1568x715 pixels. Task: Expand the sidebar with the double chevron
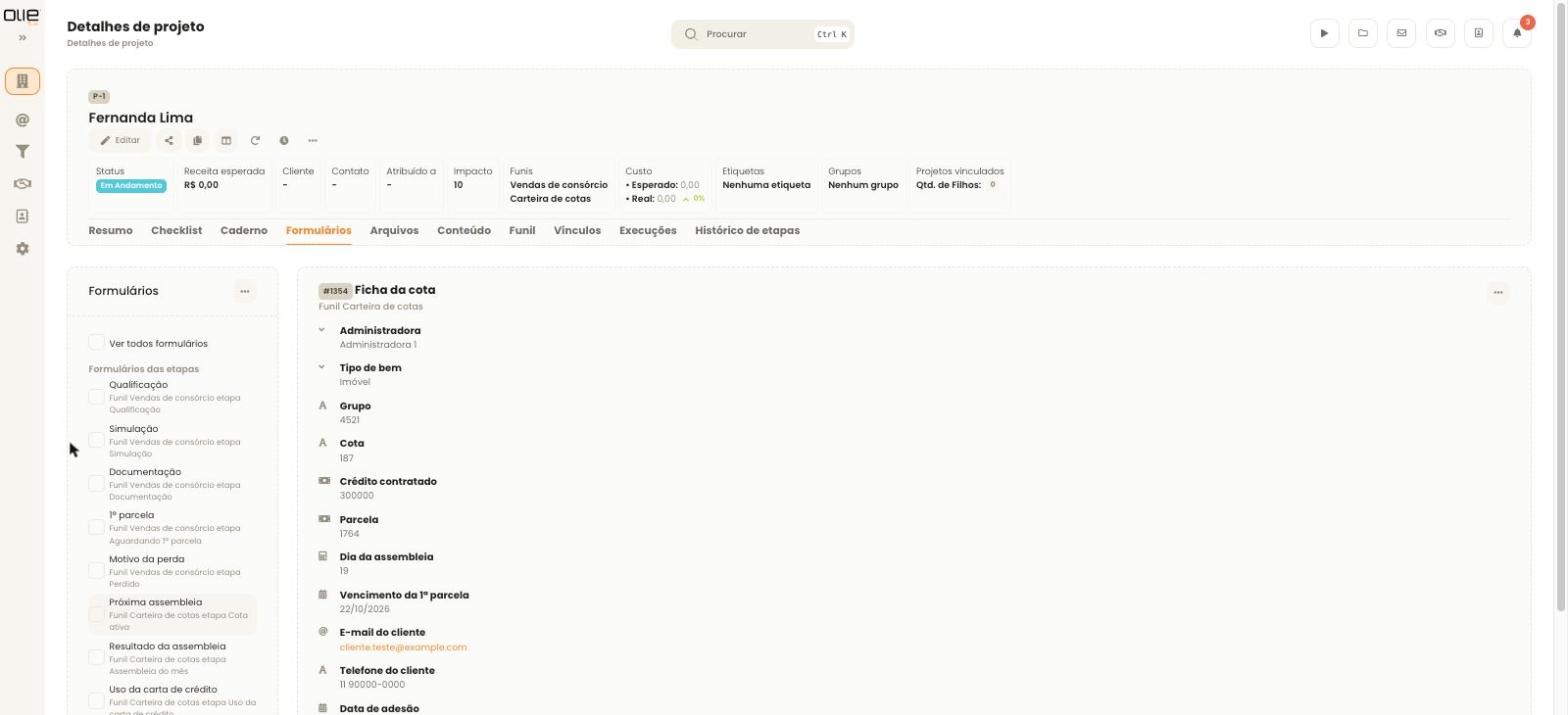22,38
